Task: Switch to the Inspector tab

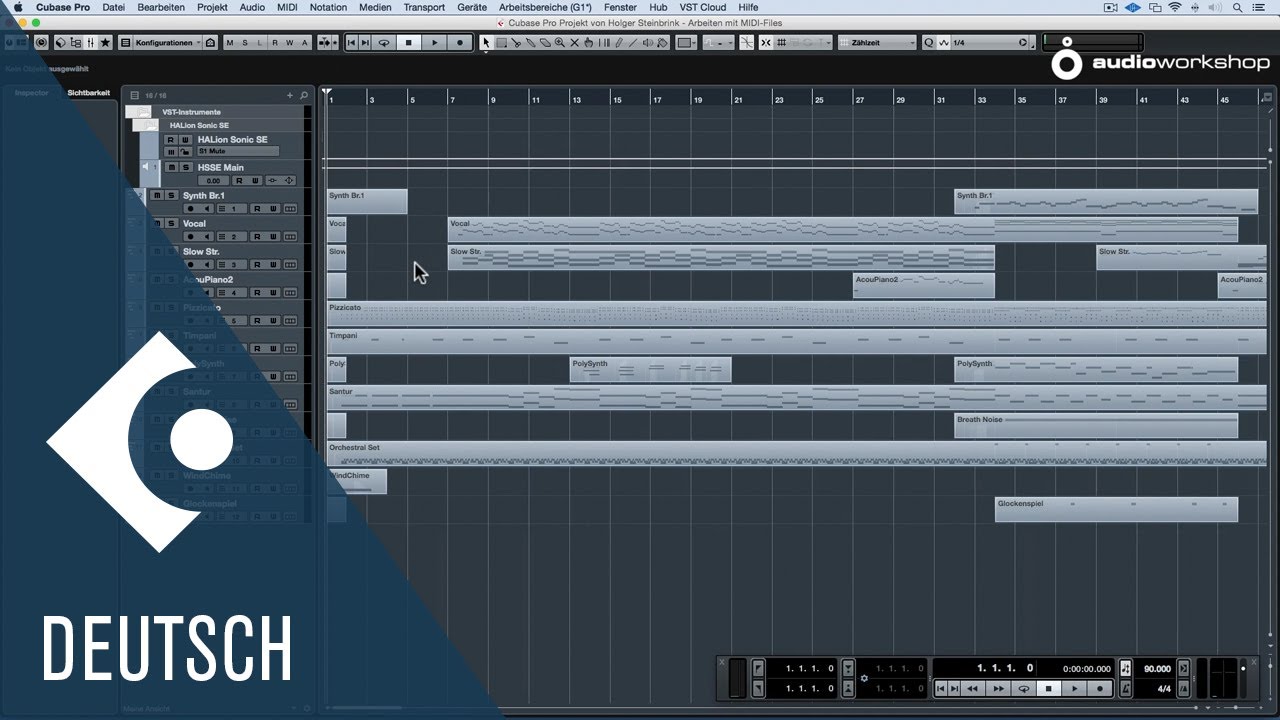Action: [31, 92]
